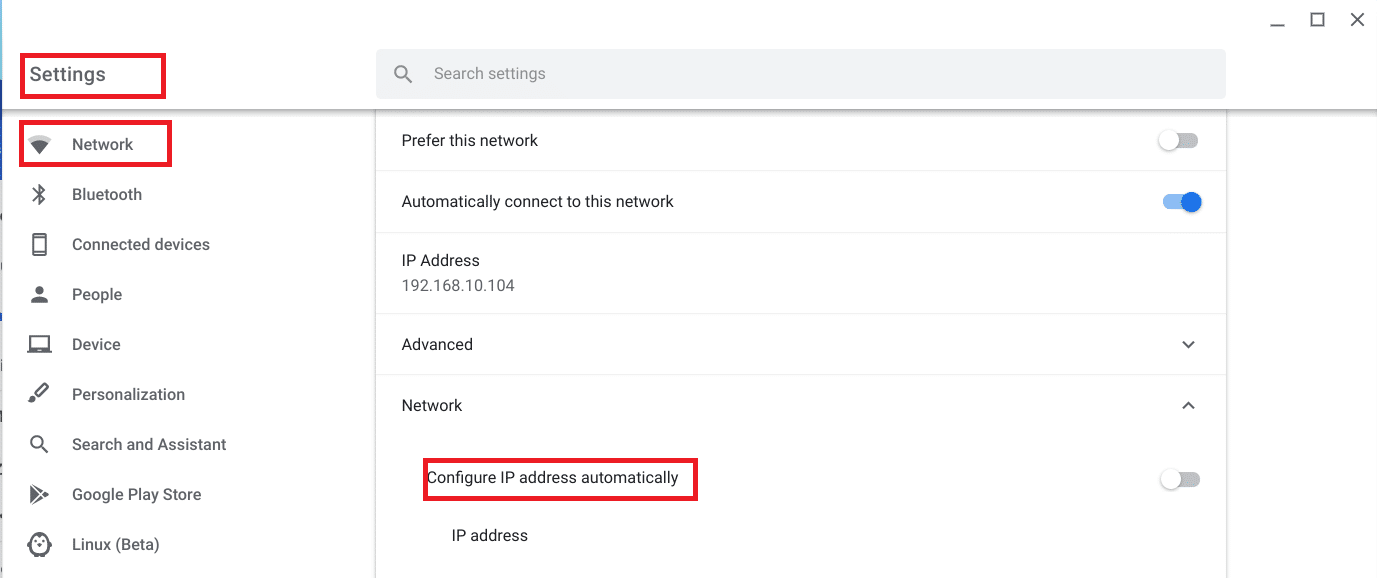Click the Google Play Store icon
The image size is (1377, 578).
pos(40,494)
